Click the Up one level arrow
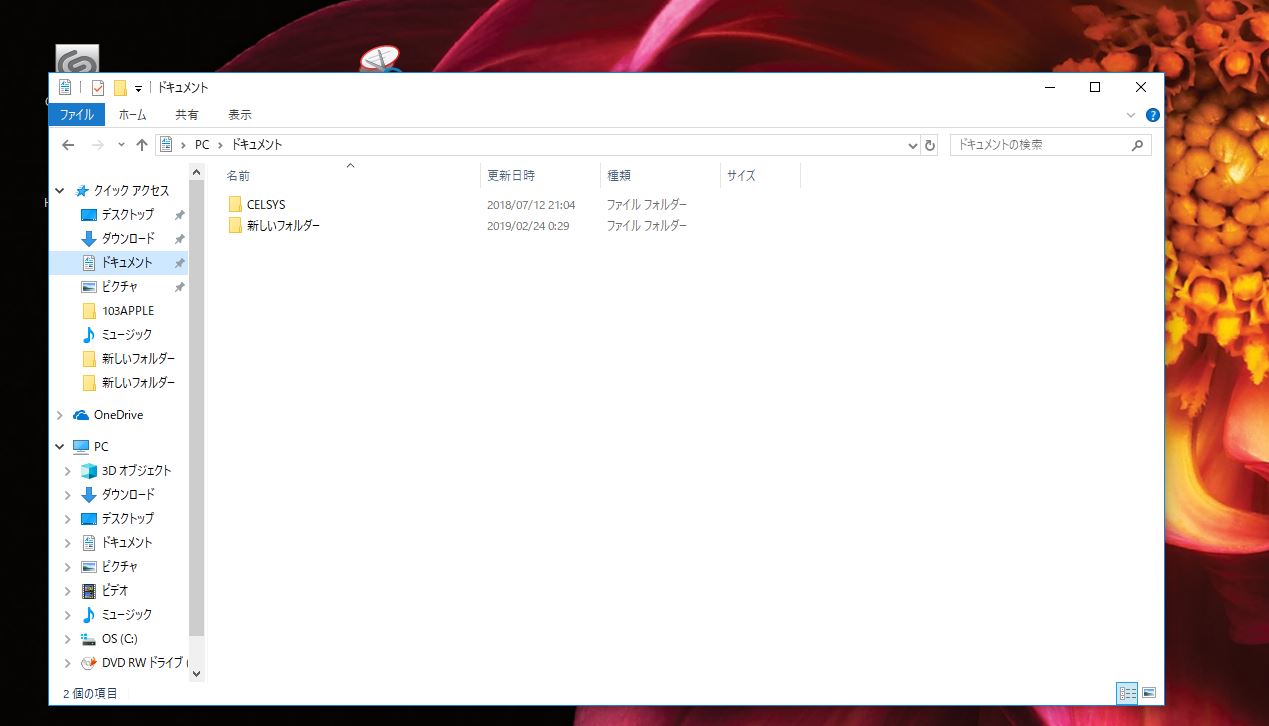The height and width of the screenshot is (726, 1269). 142,145
